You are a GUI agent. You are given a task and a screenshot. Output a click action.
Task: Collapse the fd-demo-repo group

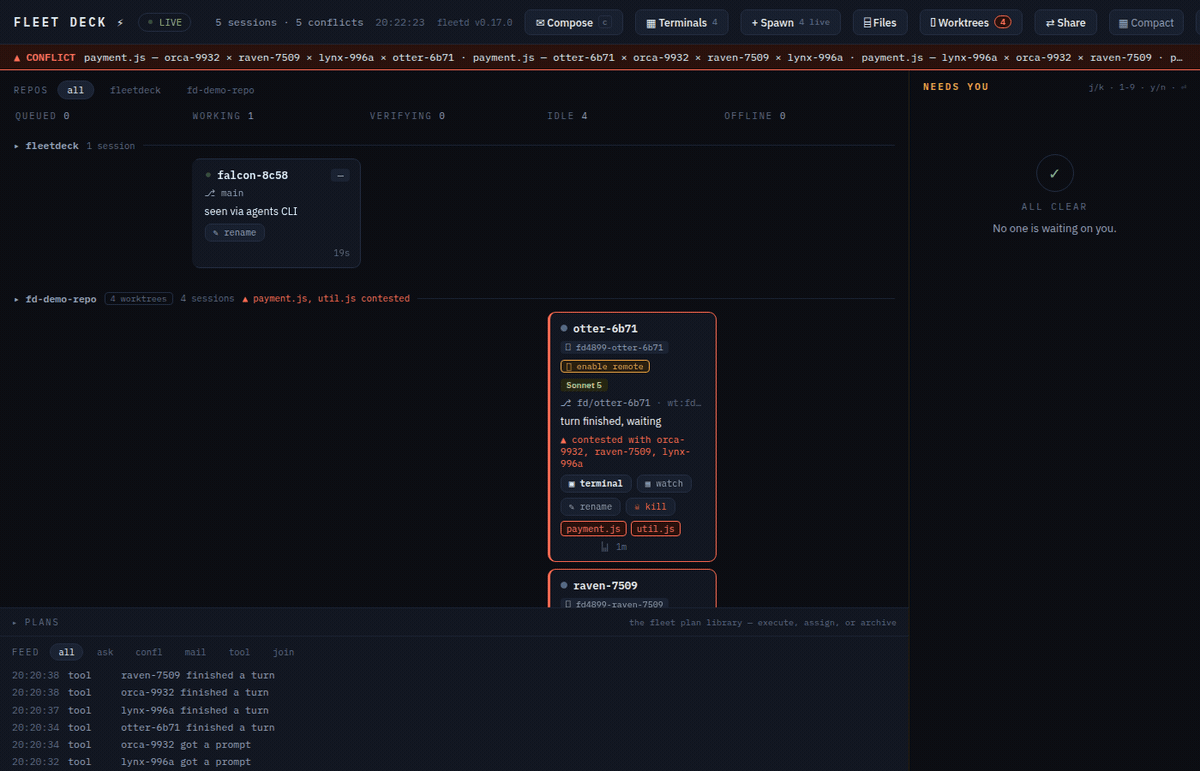pyautogui.click(x=17, y=298)
